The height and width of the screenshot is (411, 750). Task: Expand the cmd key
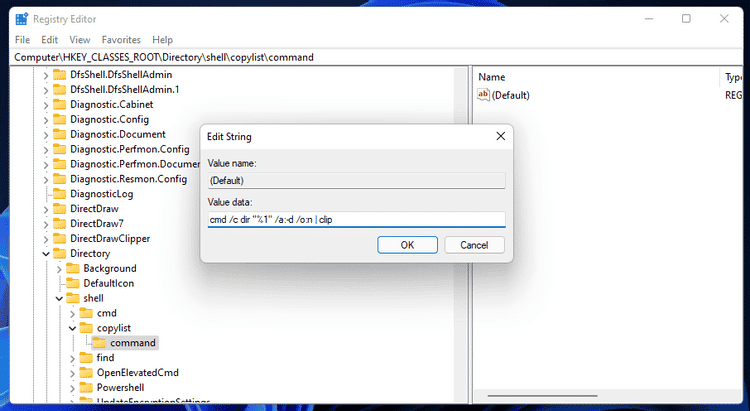[72, 313]
